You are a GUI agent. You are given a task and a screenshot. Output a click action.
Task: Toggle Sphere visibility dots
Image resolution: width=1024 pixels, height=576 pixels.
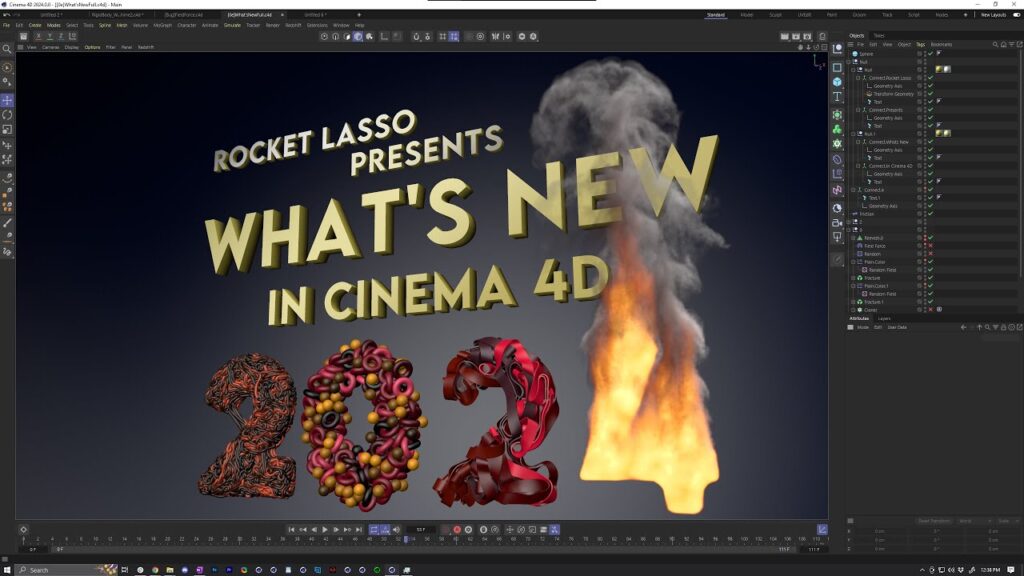925,54
